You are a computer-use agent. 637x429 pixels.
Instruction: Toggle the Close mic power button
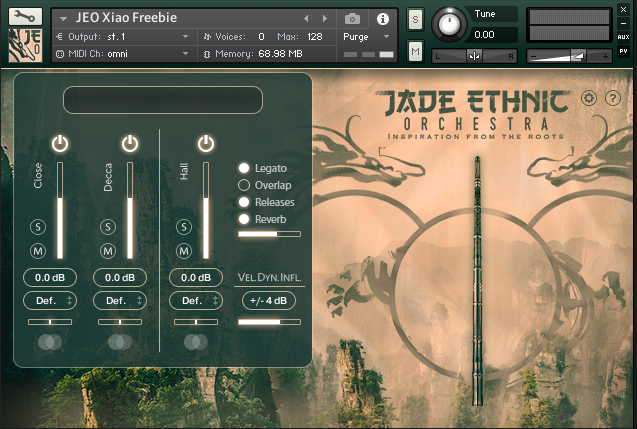tap(60, 144)
